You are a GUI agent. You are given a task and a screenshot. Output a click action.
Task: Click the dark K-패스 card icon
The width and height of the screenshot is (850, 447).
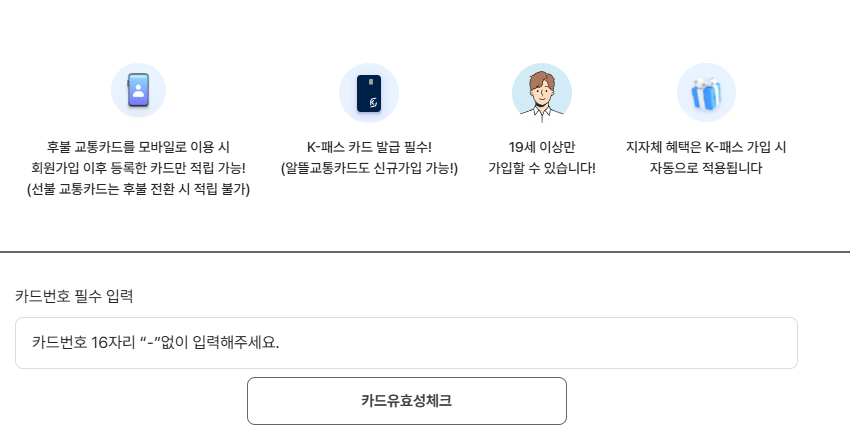click(368, 92)
